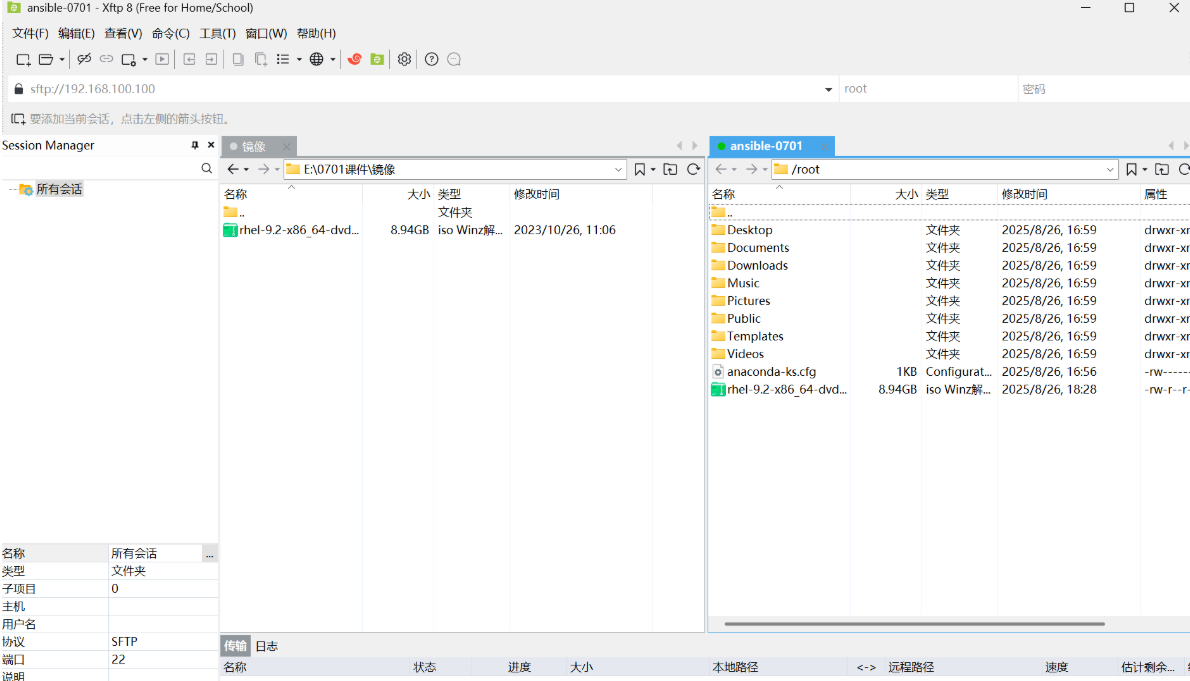Open the 查看(V) menu

point(123,33)
